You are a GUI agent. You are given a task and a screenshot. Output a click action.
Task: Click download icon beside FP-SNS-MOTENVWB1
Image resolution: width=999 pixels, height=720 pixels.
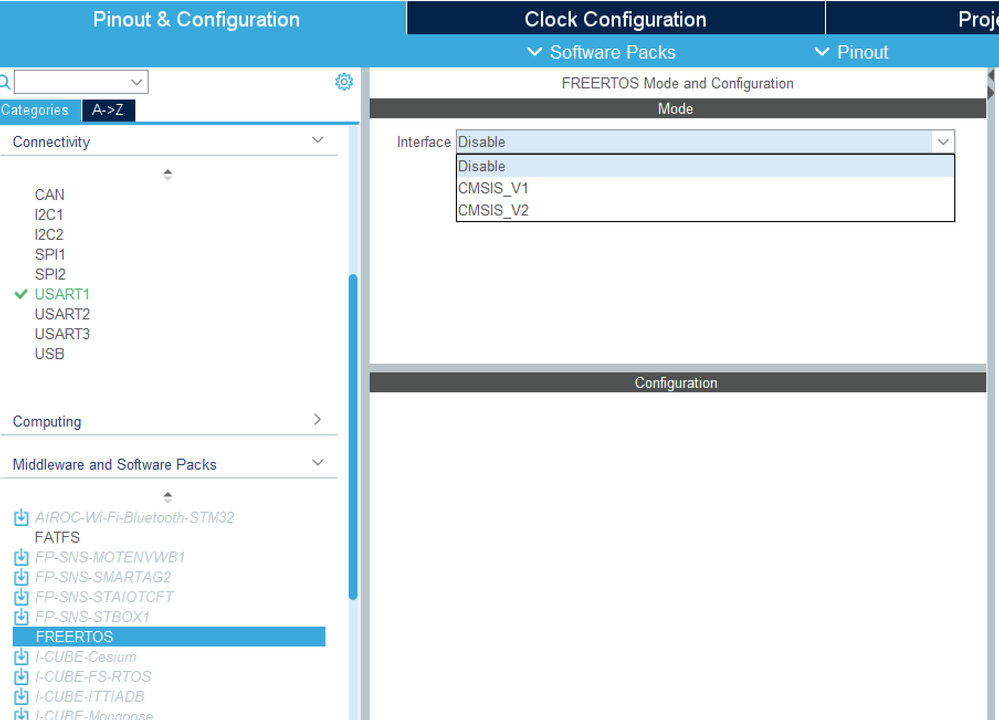point(21,557)
